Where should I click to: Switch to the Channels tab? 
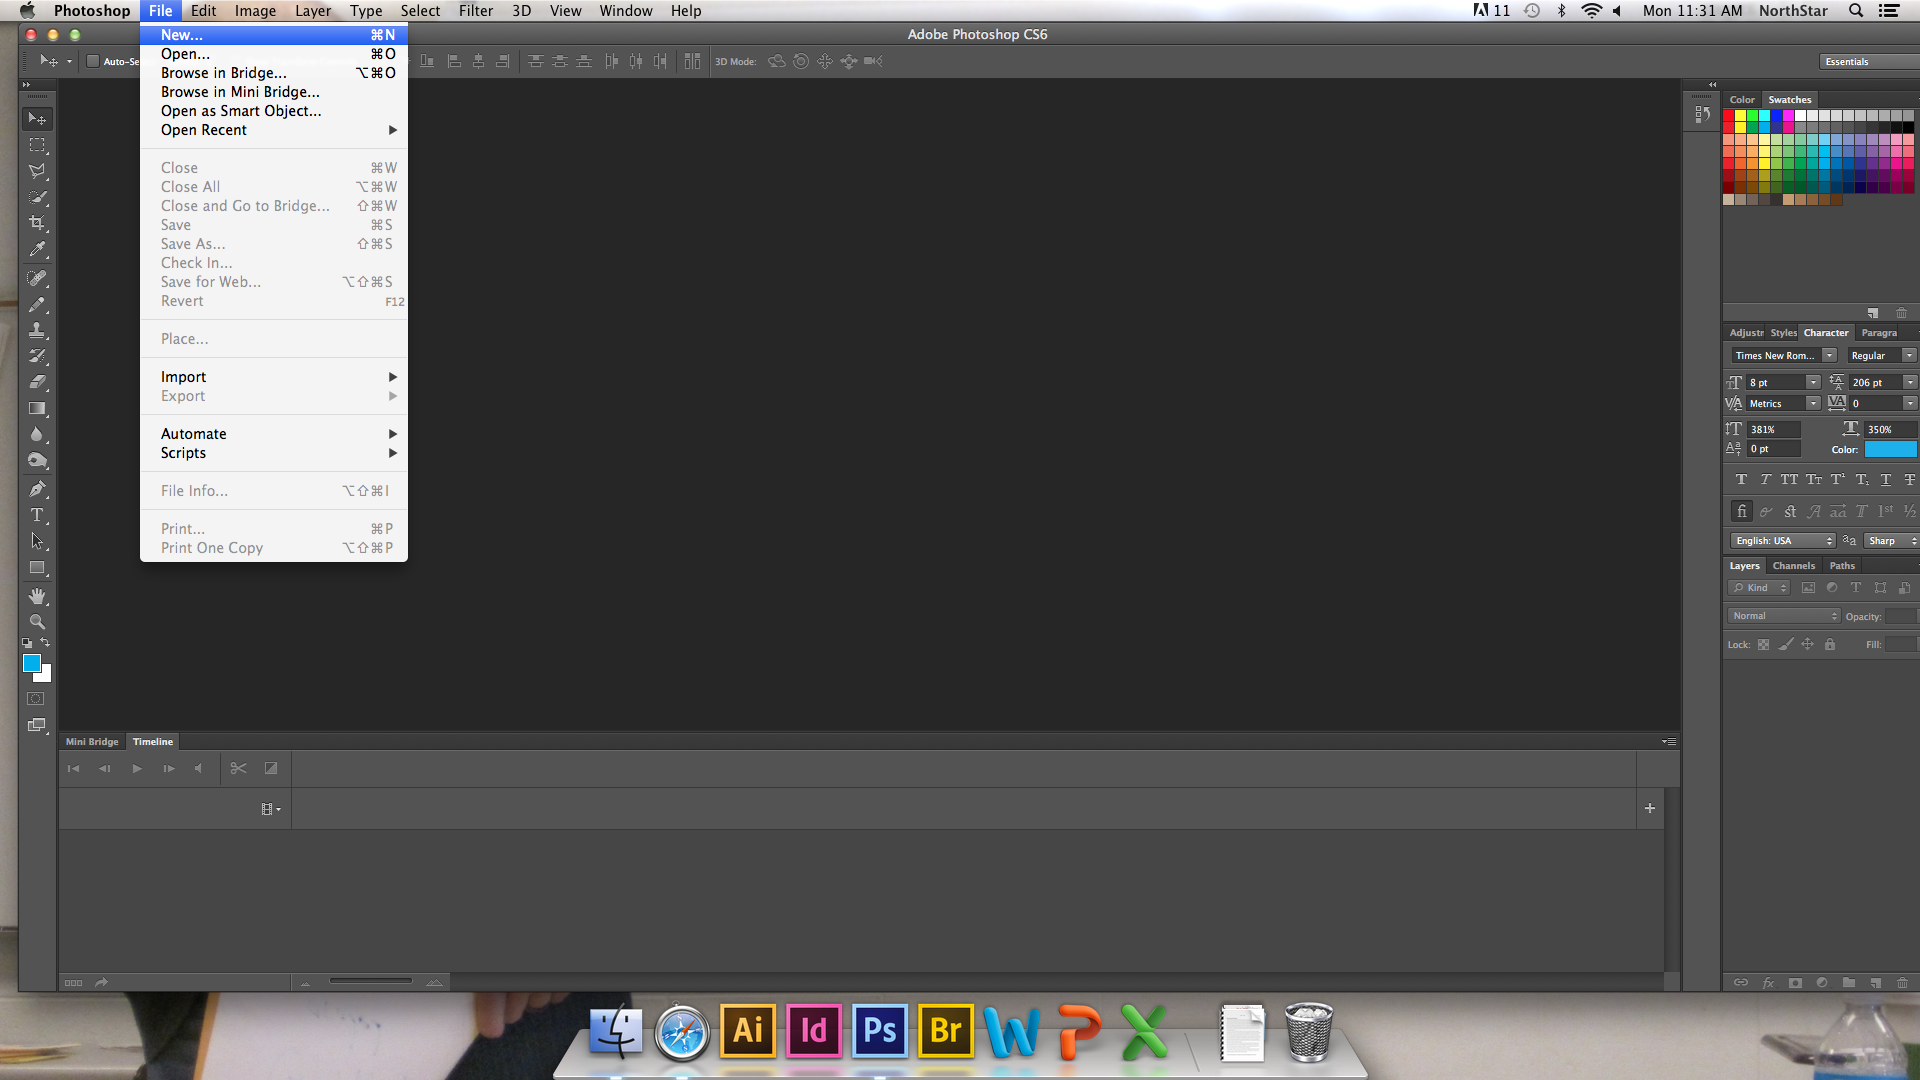click(1793, 566)
